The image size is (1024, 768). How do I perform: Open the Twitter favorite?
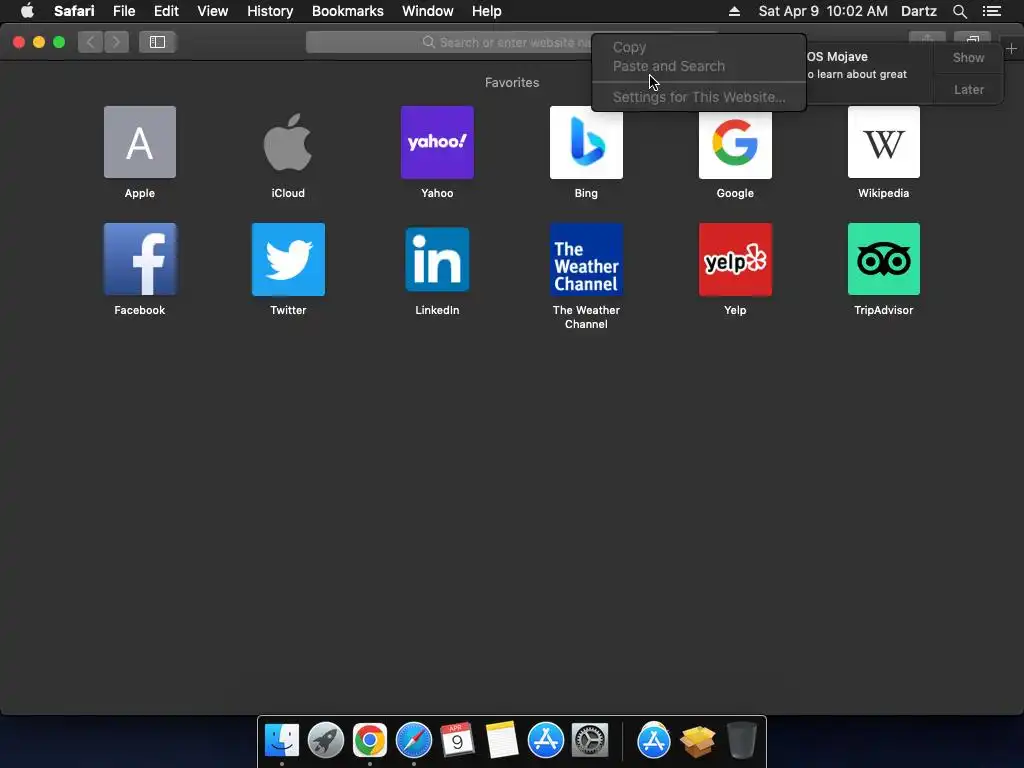pos(288,259)
